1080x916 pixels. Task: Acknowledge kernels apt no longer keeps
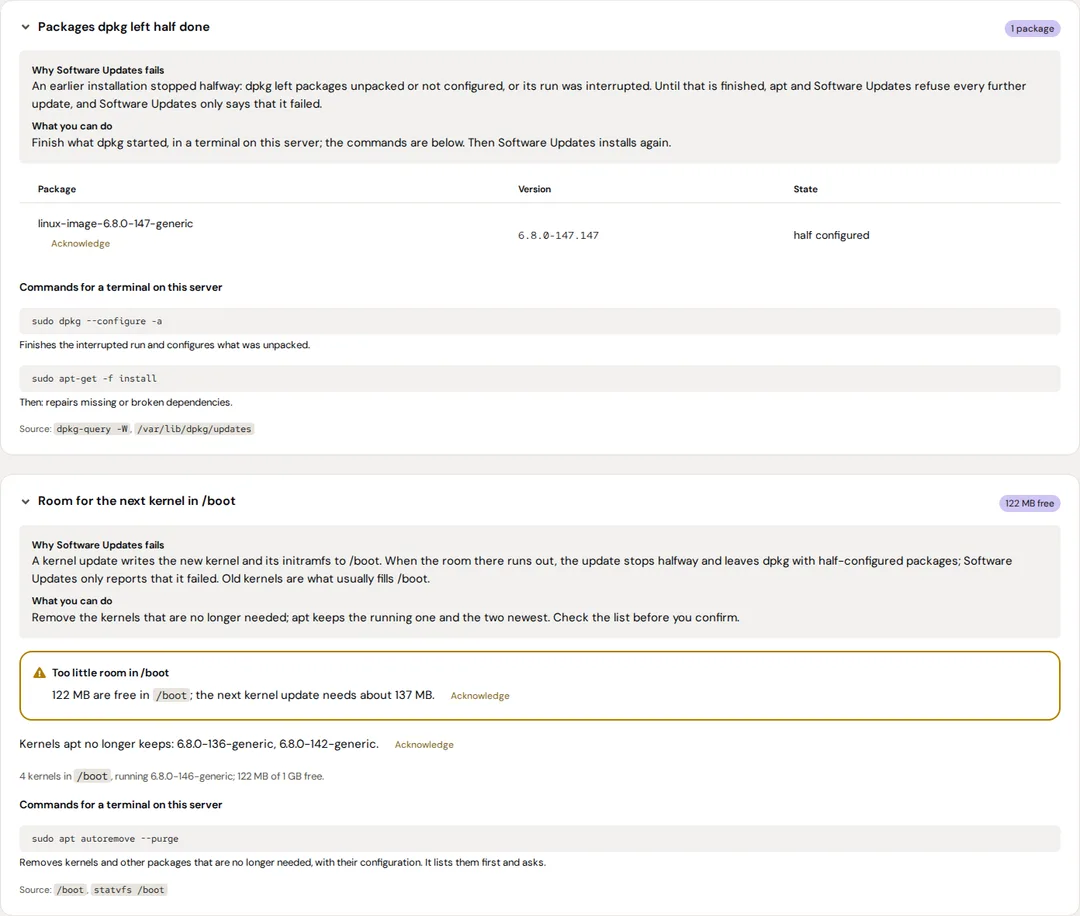pos(424,745)
